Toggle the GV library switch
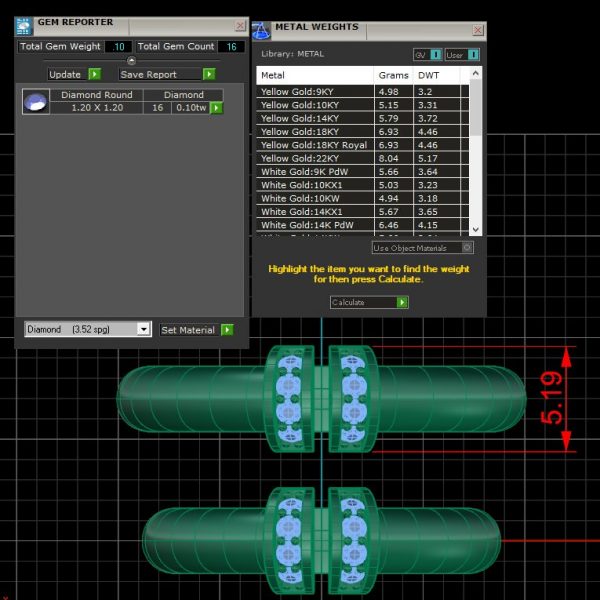The width and height of the screenshot is (600, 600). (x=436, y=55)
